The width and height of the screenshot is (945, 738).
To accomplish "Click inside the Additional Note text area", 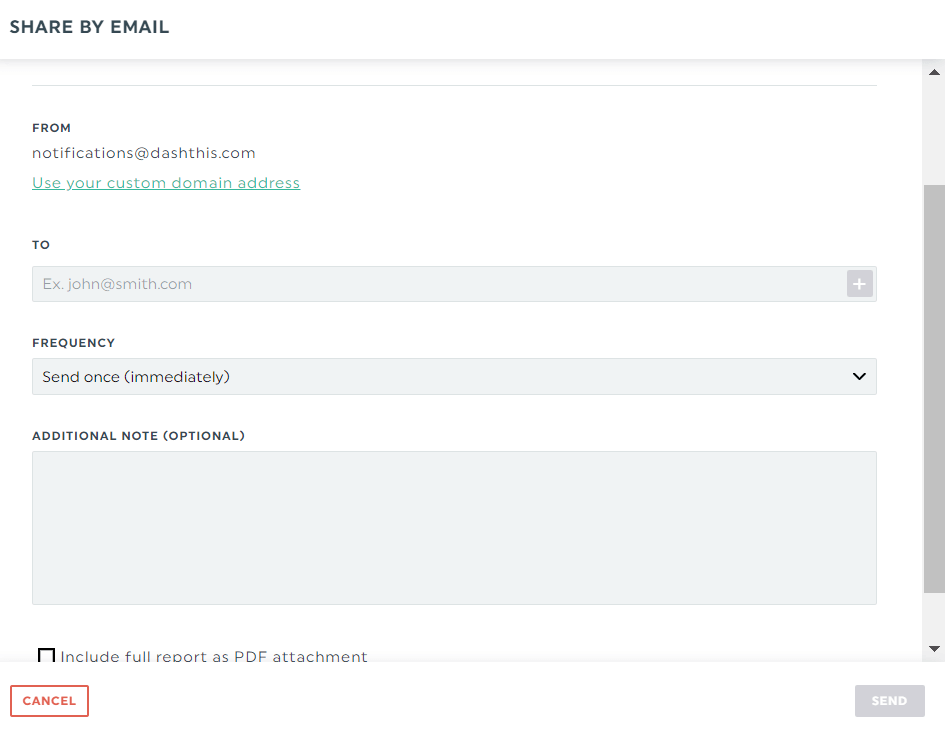I will tap(454, 528).
